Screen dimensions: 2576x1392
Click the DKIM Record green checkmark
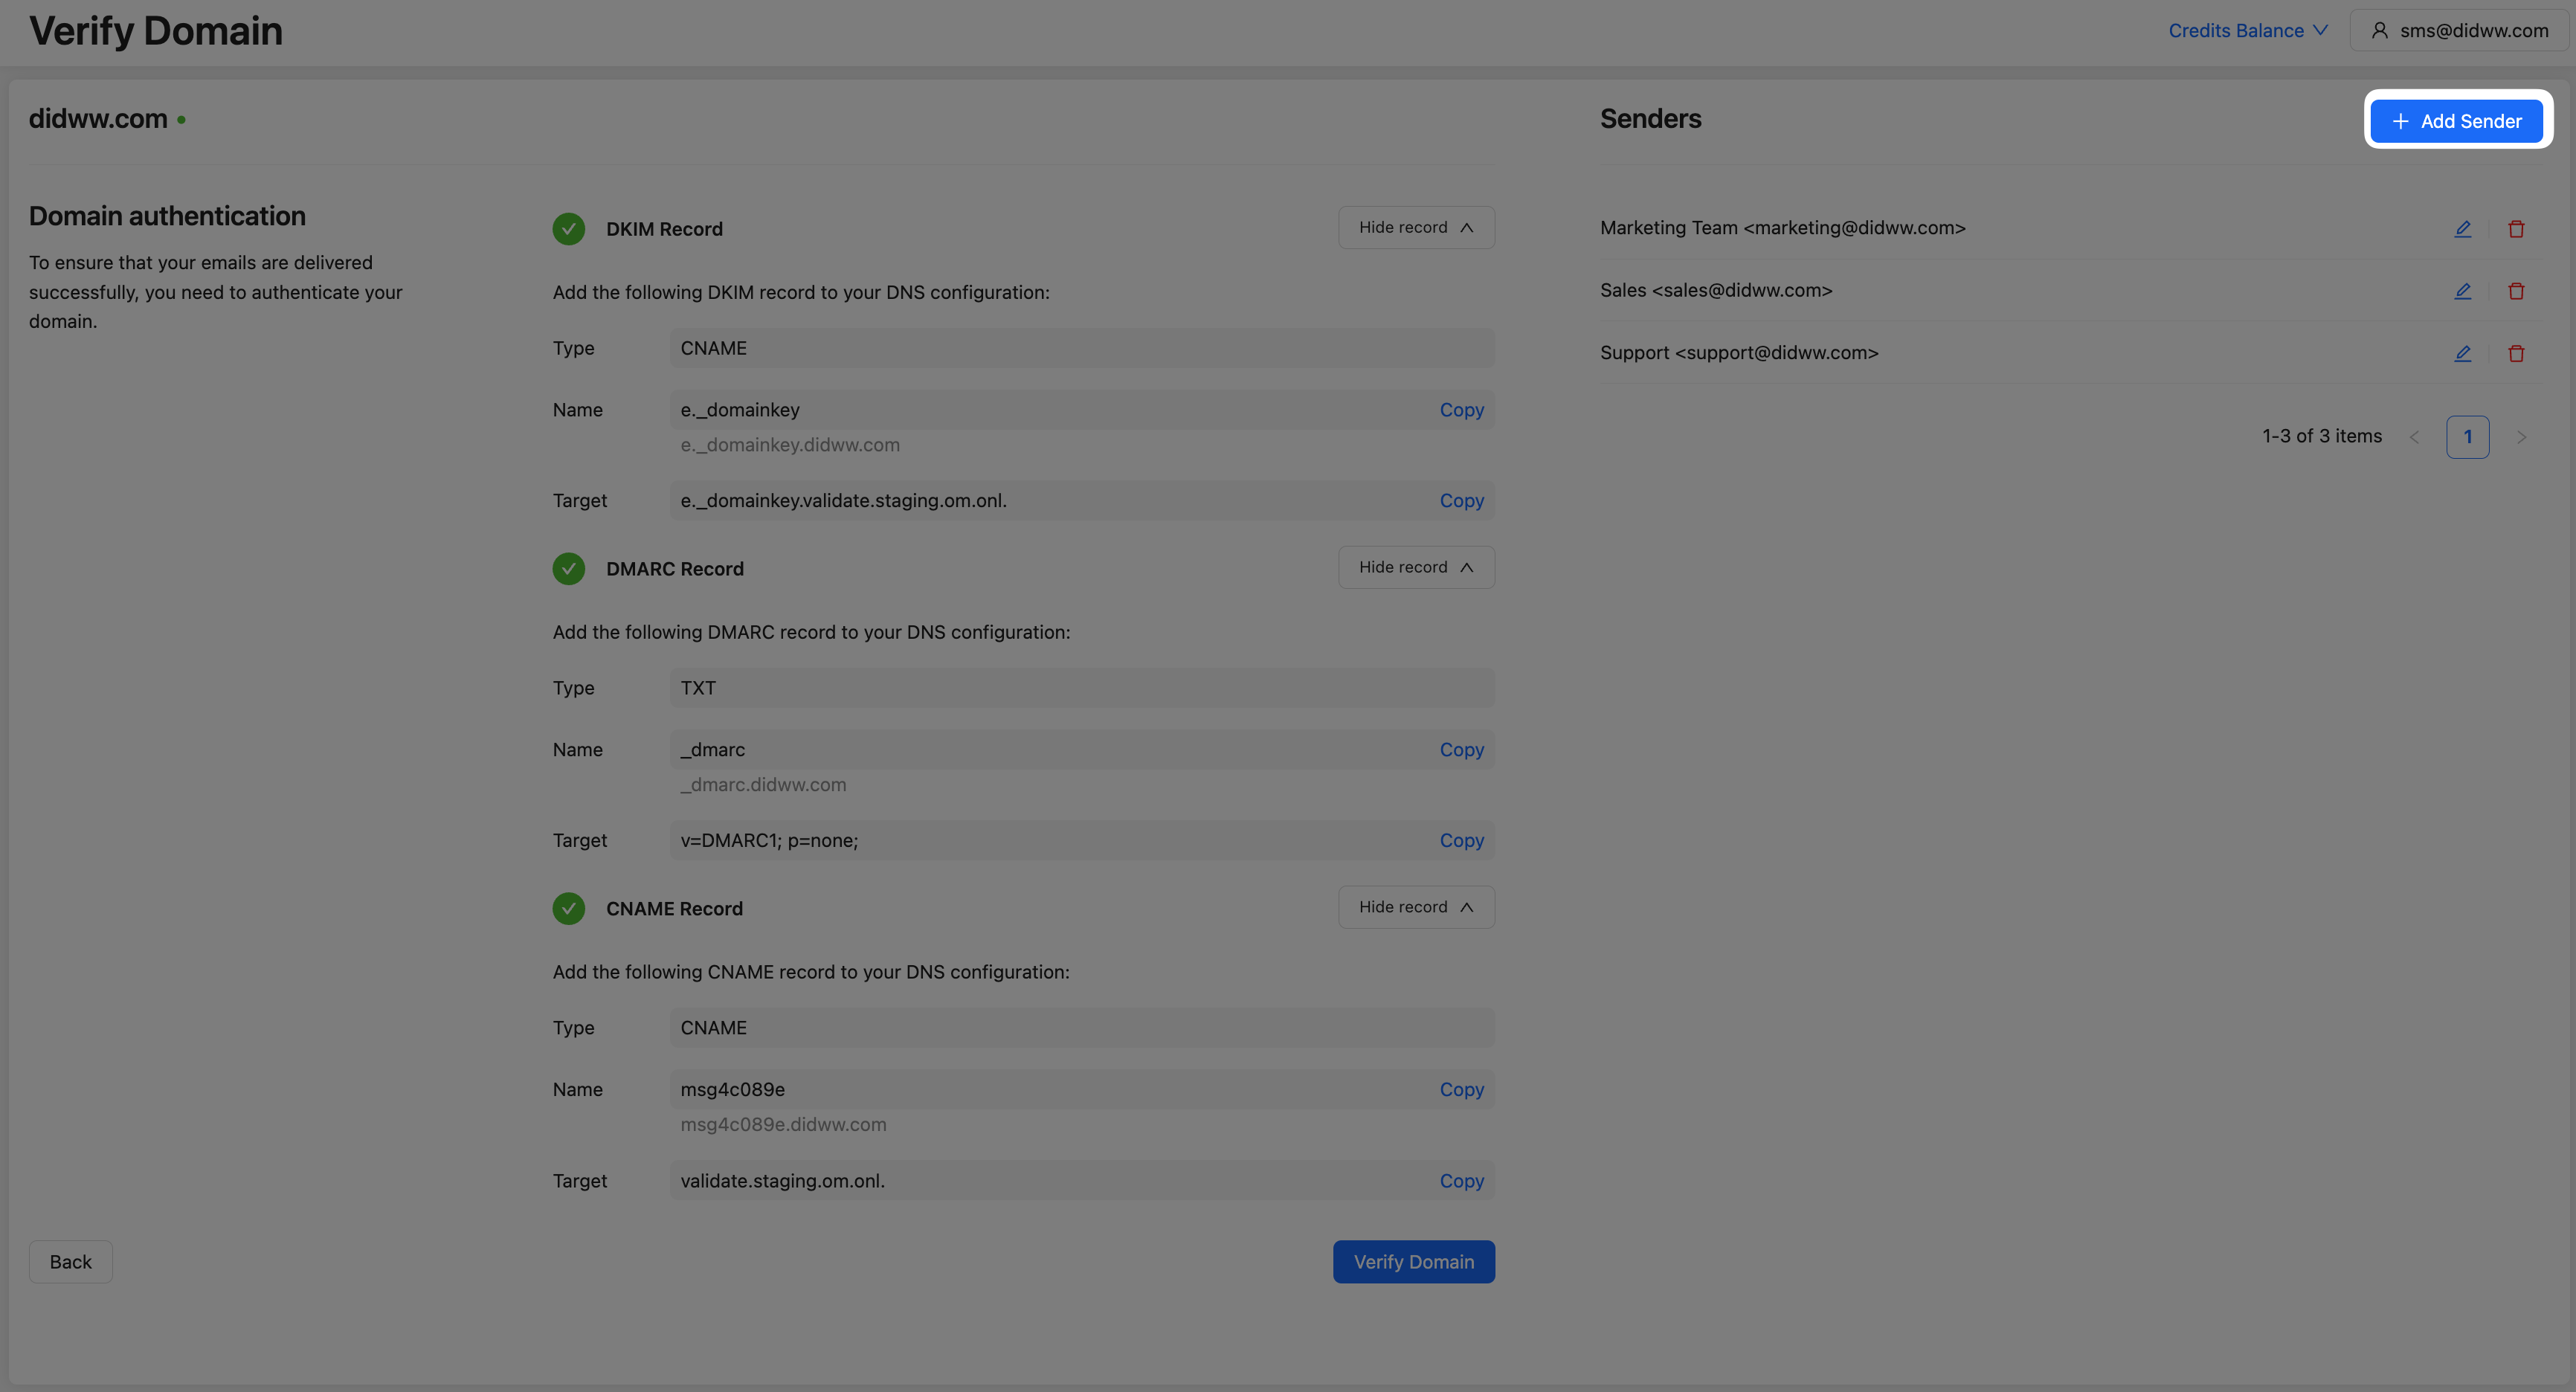[569, 229]
